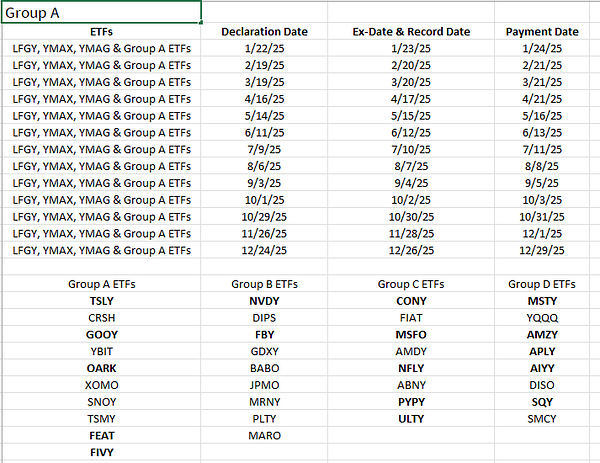Select the TSLY ticker cell
The height and width of the screenshot is (463, 600).
tap(101, 301)
